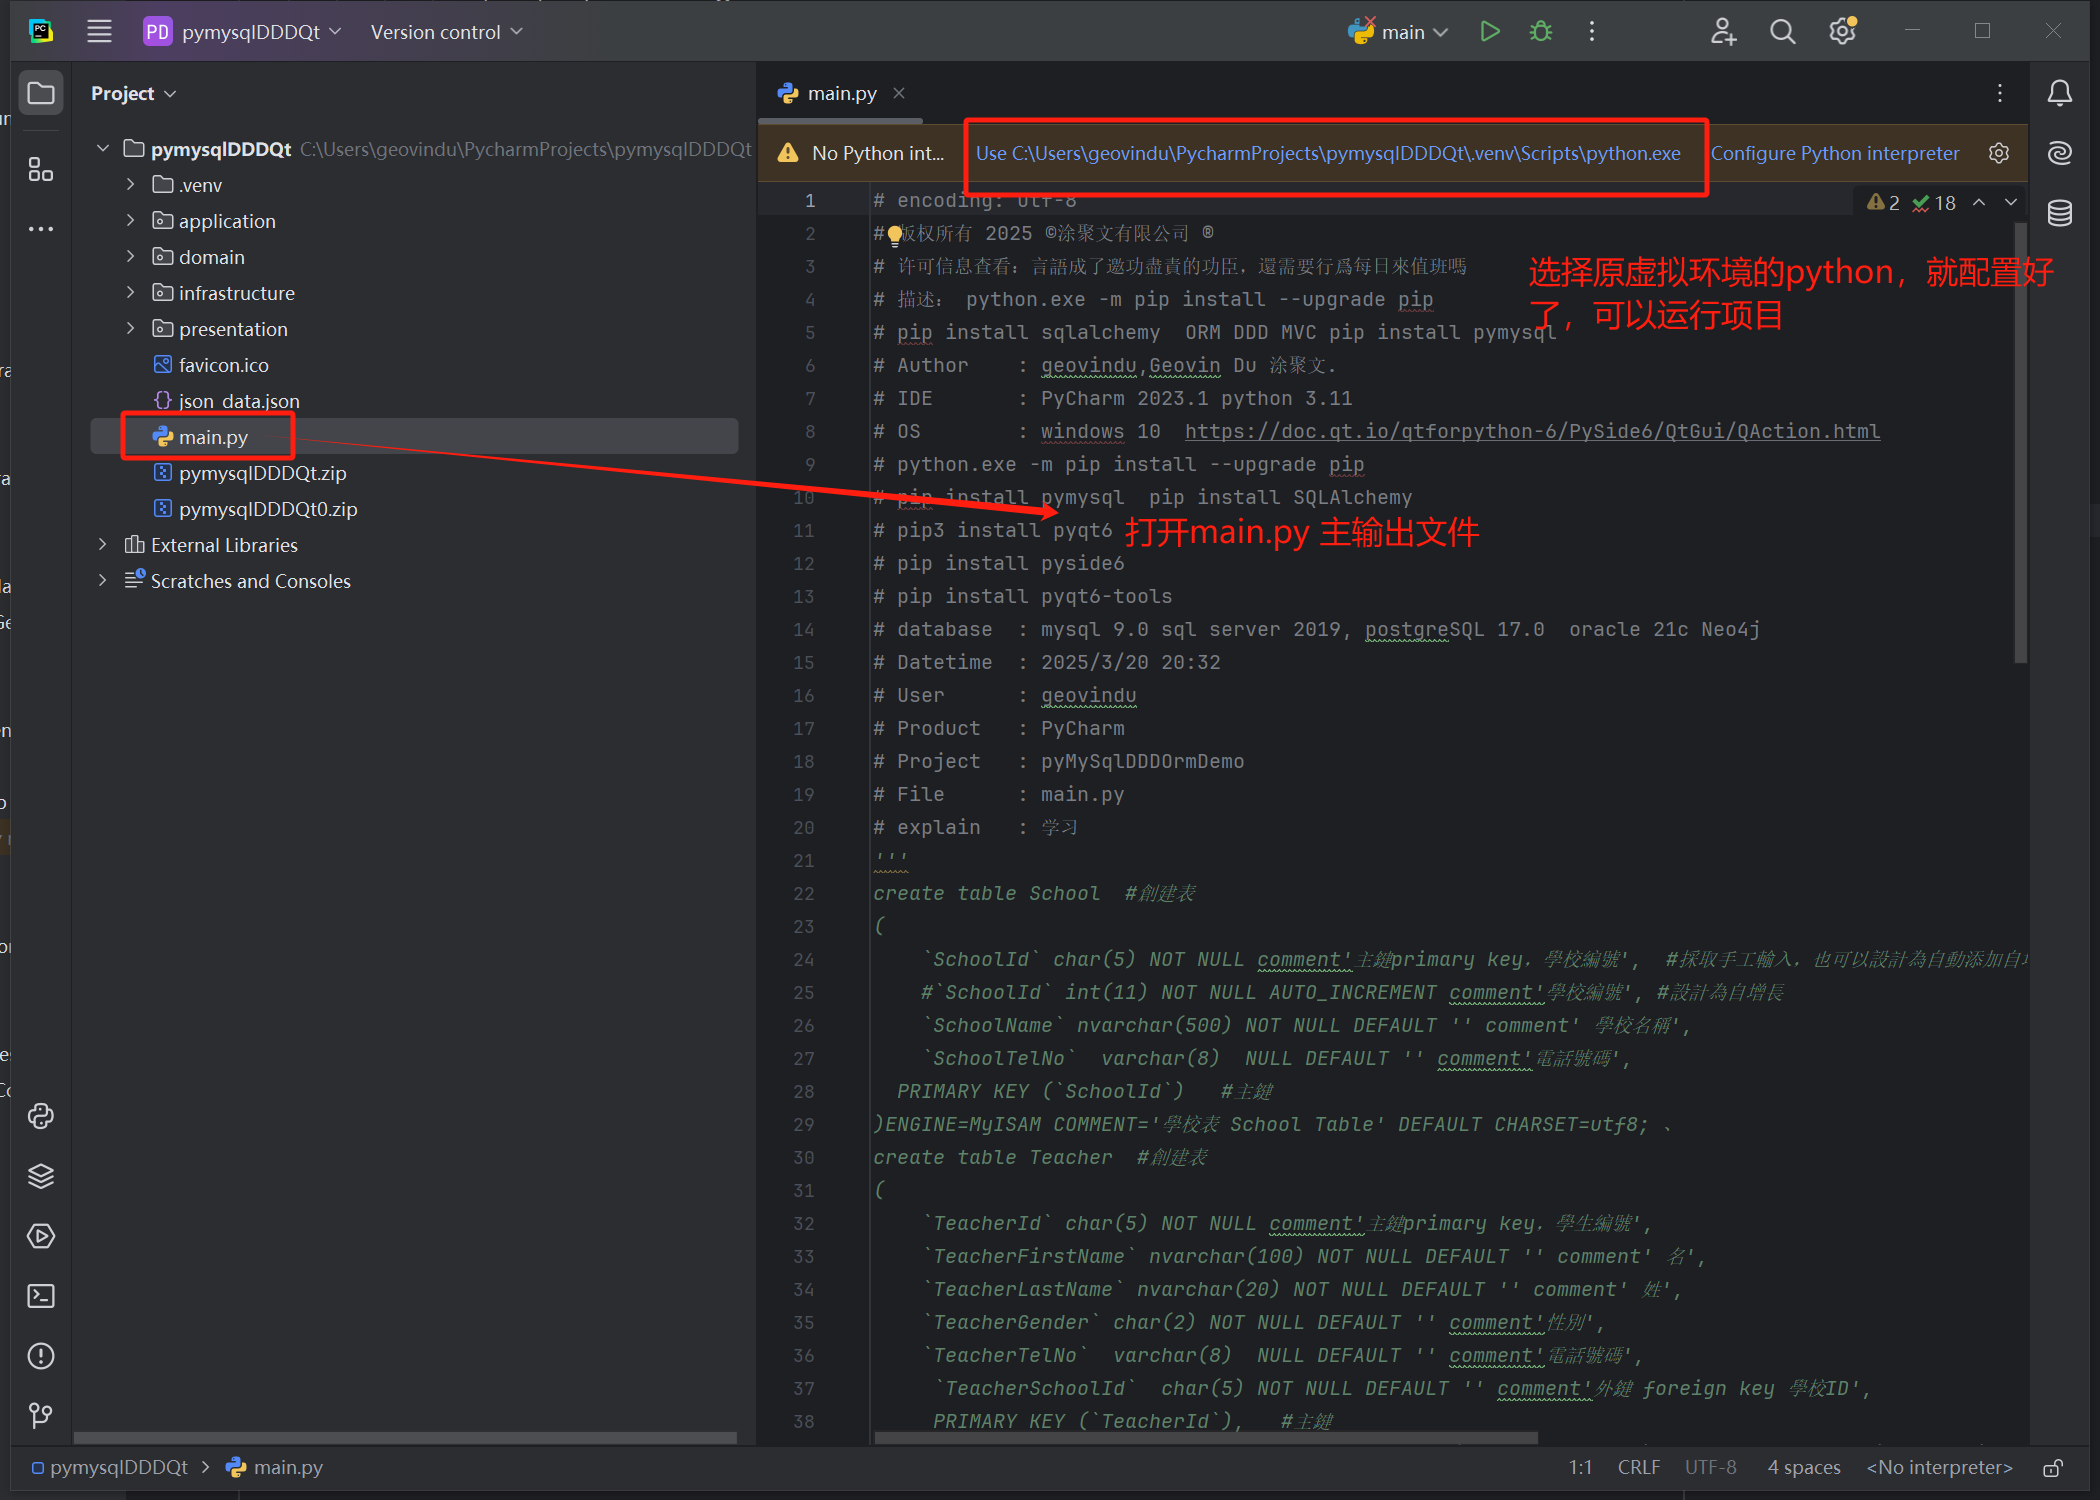Toggle the Project tool window folder icon

tap(41, 93)
